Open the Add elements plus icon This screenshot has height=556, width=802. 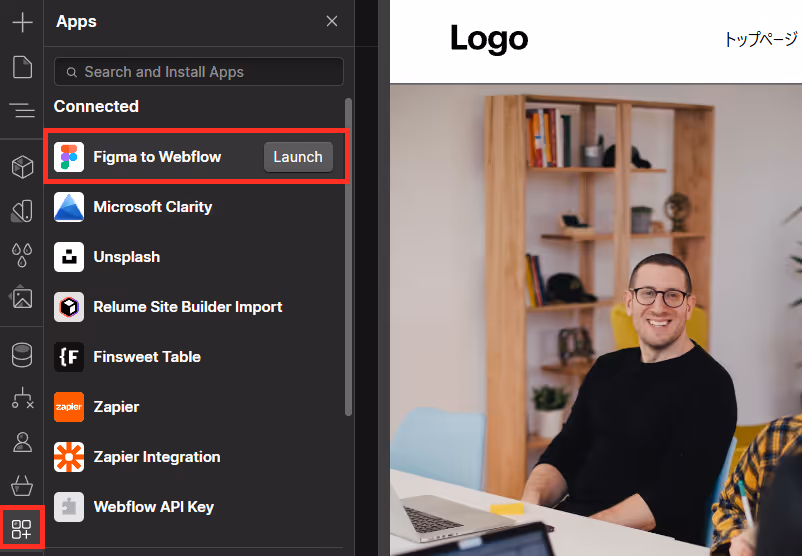(22, 22)
